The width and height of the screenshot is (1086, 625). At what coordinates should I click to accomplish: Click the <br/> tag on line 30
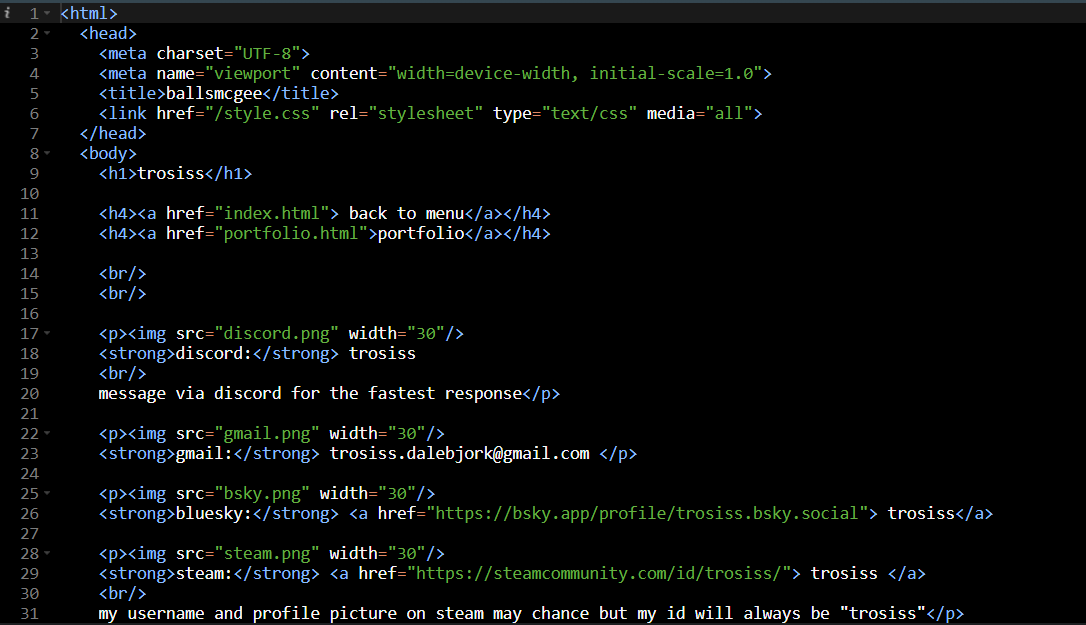coord(123,594)
